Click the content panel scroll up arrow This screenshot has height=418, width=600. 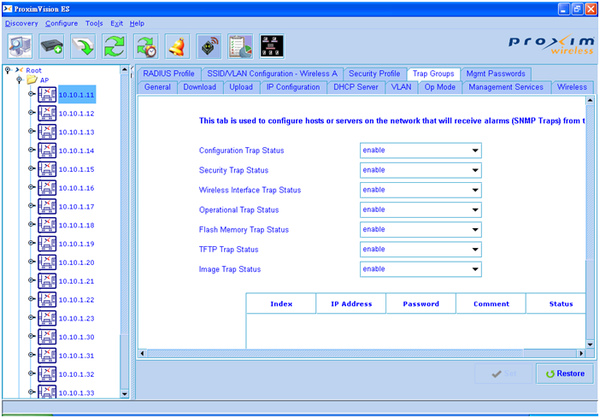click(x=590, y=100)
